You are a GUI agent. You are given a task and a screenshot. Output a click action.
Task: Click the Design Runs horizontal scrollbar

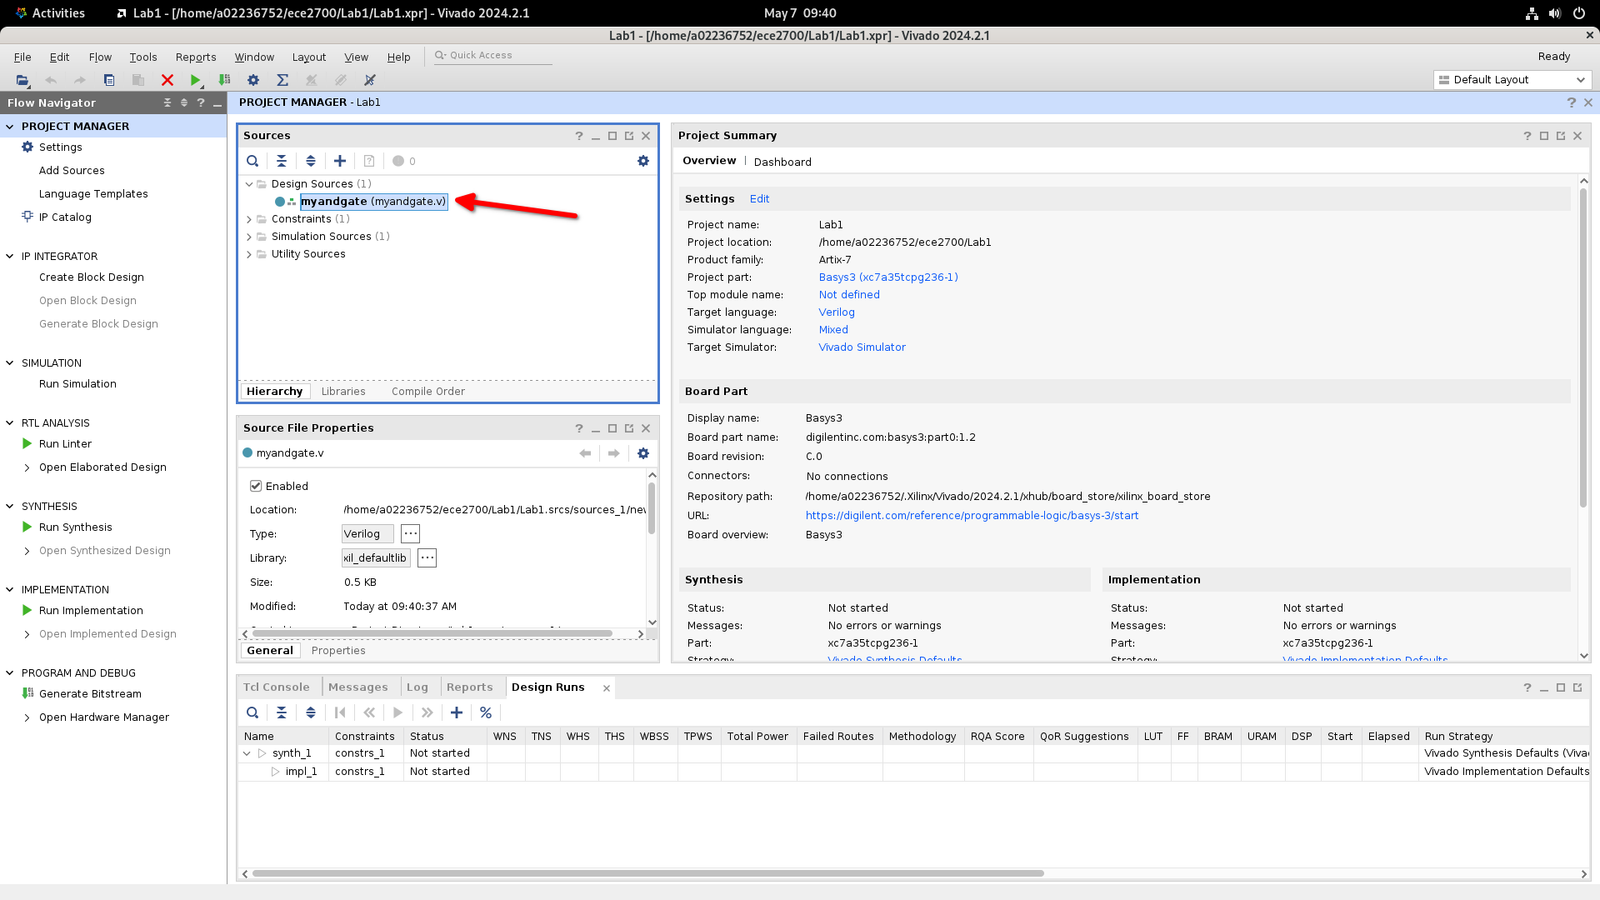648,874
